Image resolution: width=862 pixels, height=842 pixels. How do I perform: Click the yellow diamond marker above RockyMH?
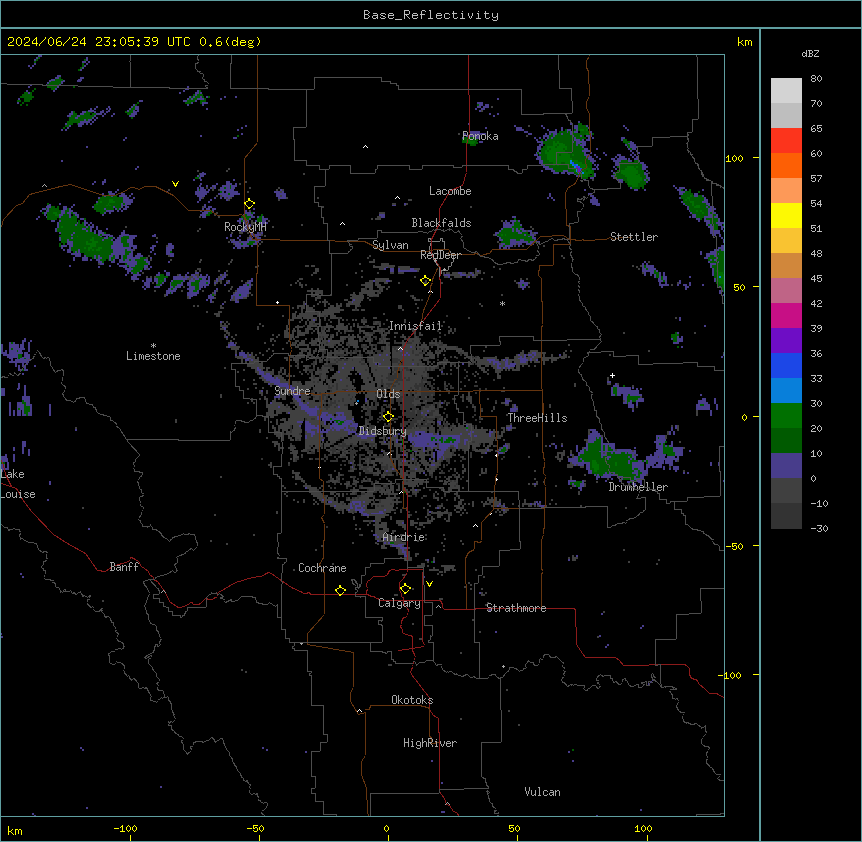(249, 204)
